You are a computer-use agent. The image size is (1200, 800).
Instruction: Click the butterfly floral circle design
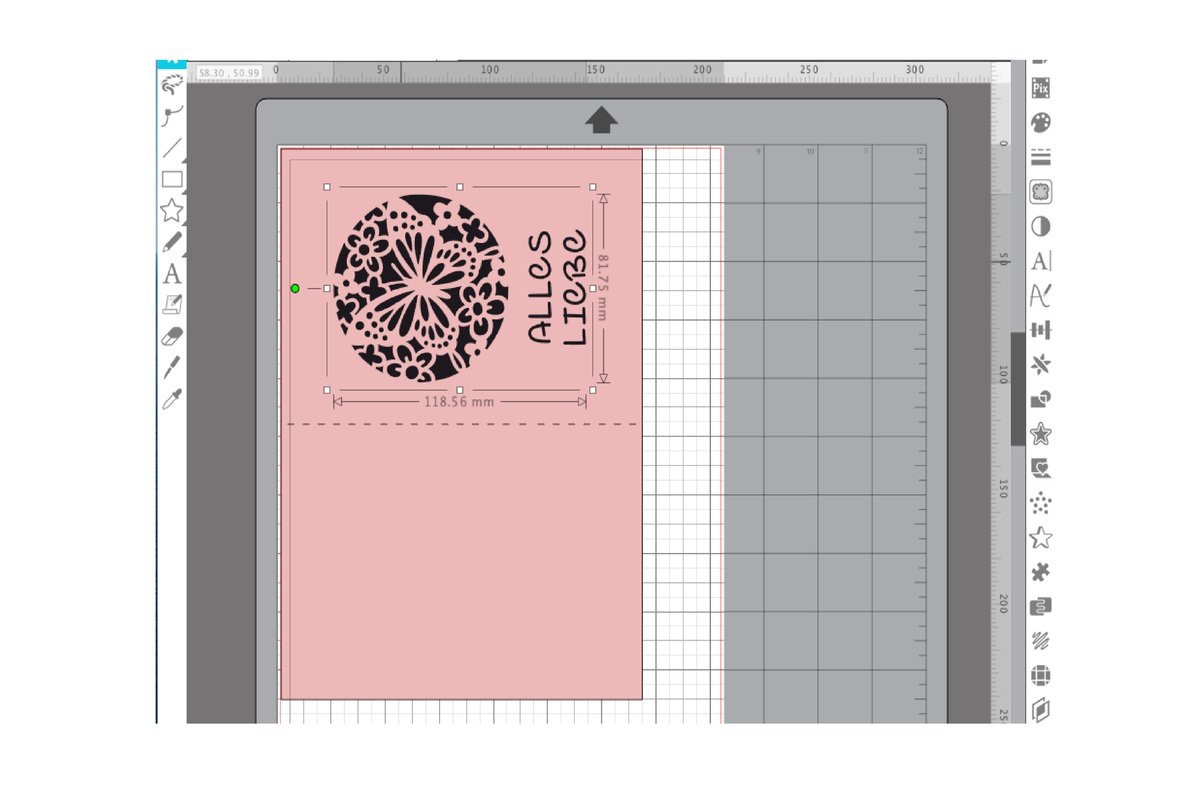pos(420,288)
